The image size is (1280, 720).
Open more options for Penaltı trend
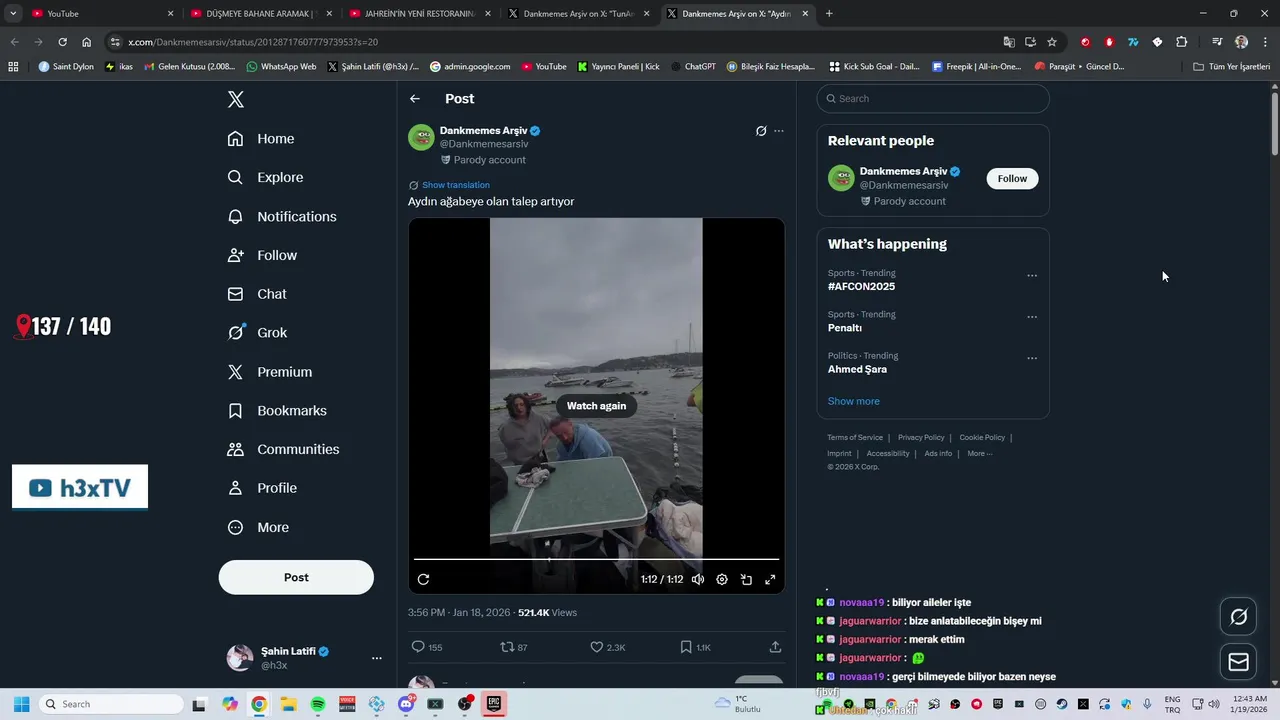1032,317
